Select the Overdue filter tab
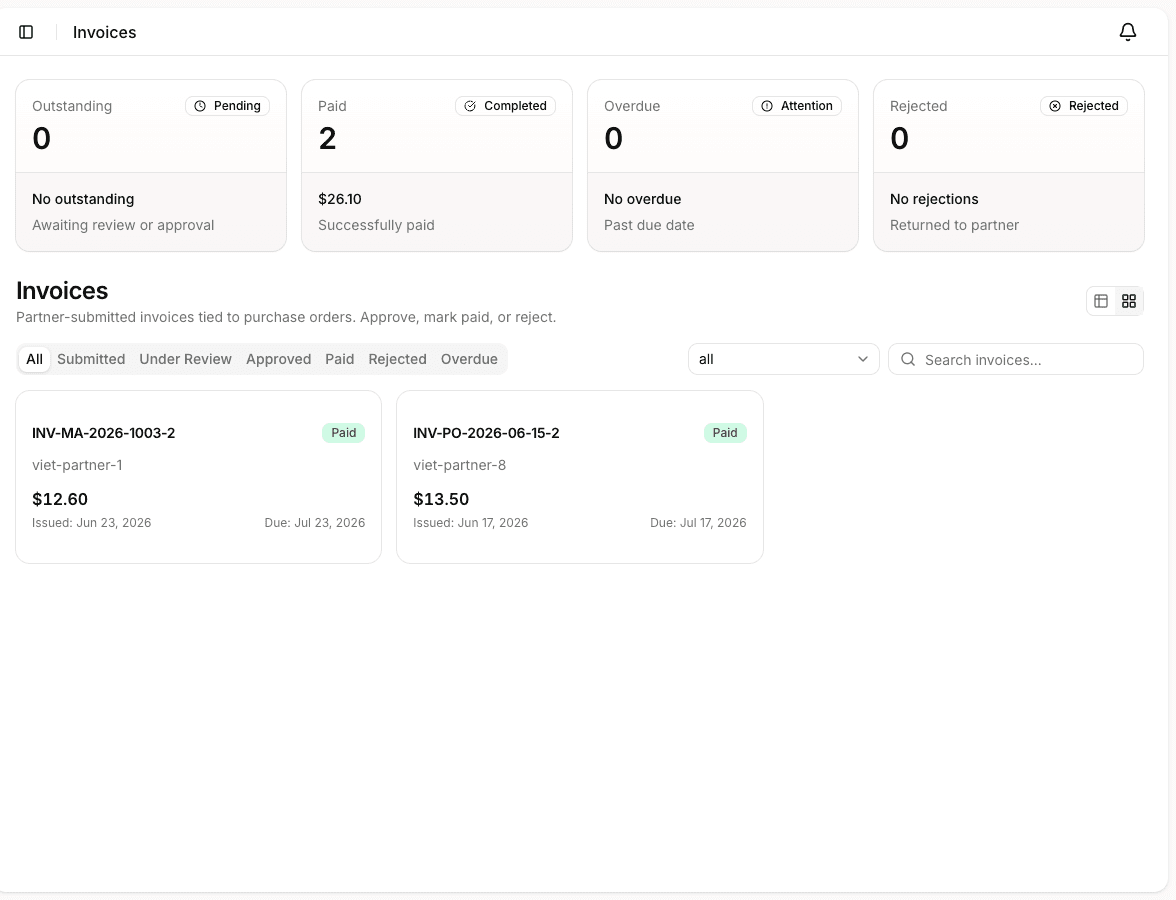 tap(470, 359)
